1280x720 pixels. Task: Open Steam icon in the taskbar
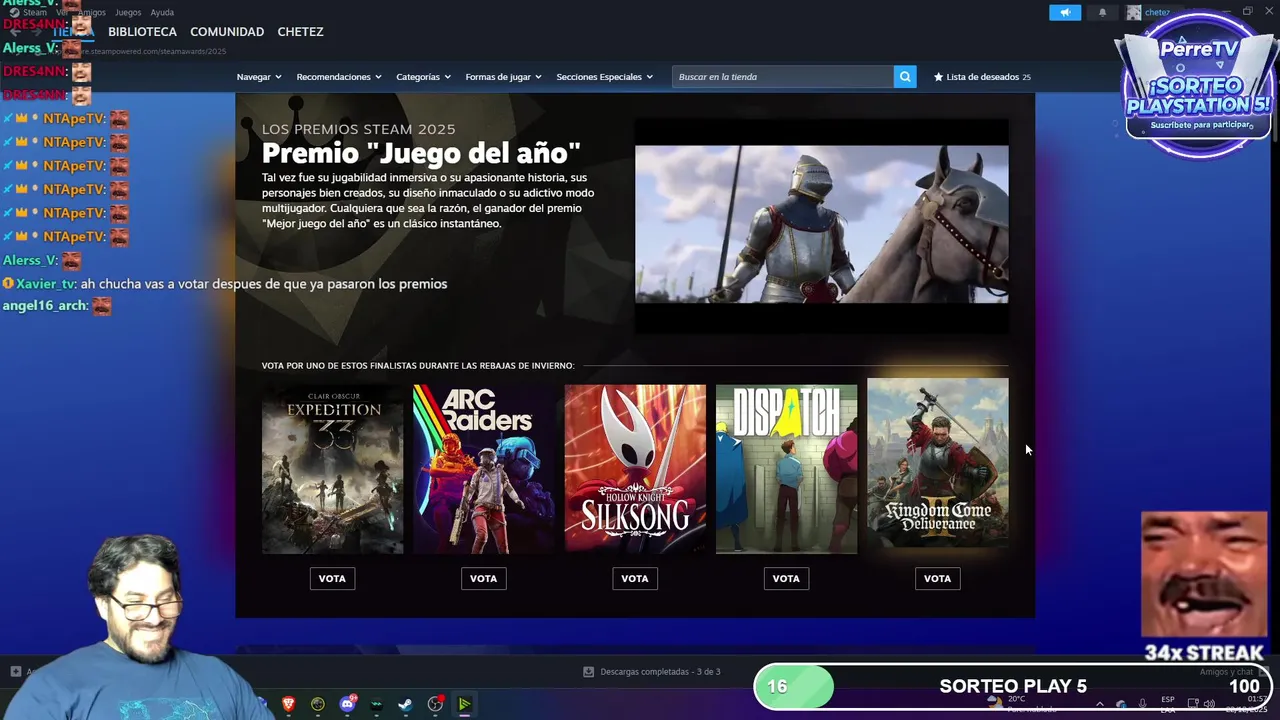click(405, 704)
